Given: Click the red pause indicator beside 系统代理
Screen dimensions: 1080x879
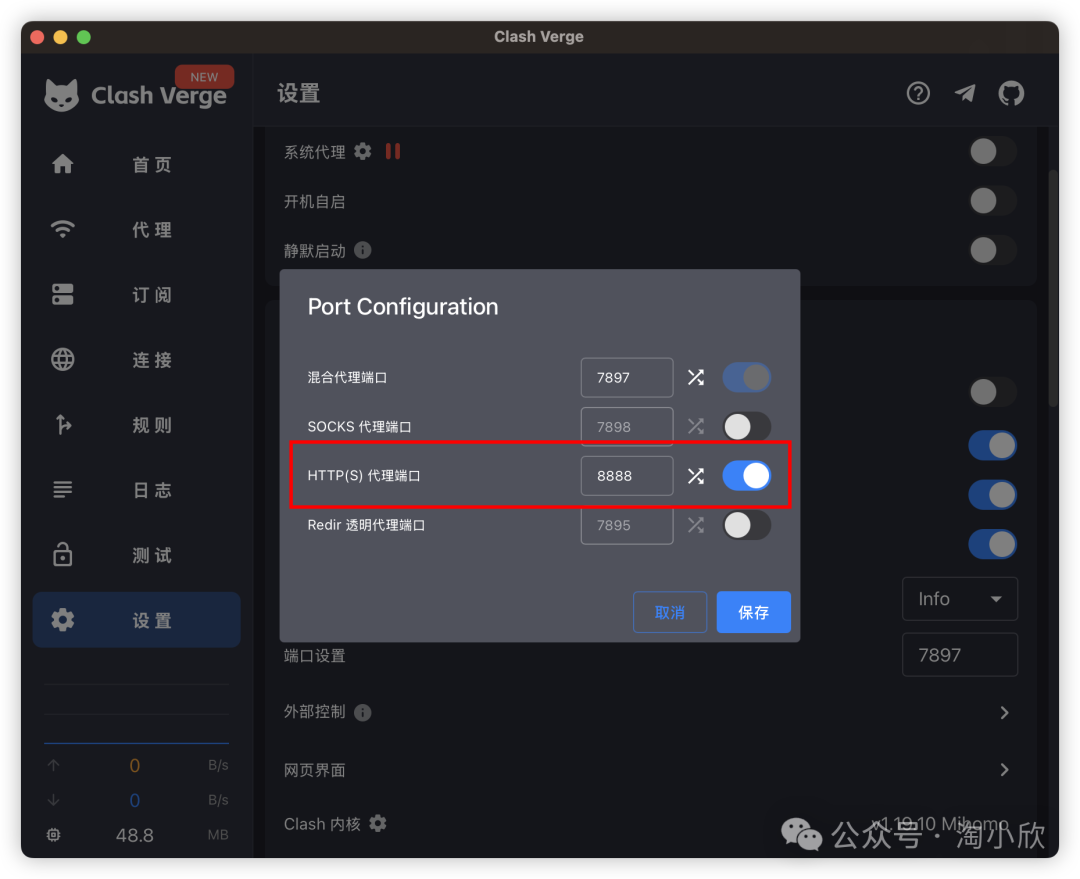Looking at the screenshot, I should point(393,151).
